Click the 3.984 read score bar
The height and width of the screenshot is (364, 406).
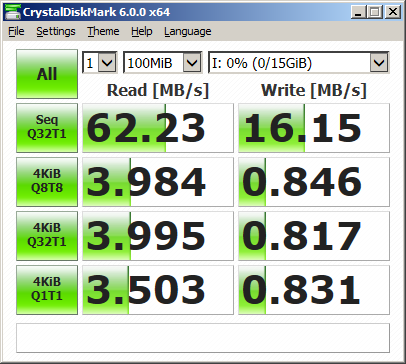coord(158,182)
